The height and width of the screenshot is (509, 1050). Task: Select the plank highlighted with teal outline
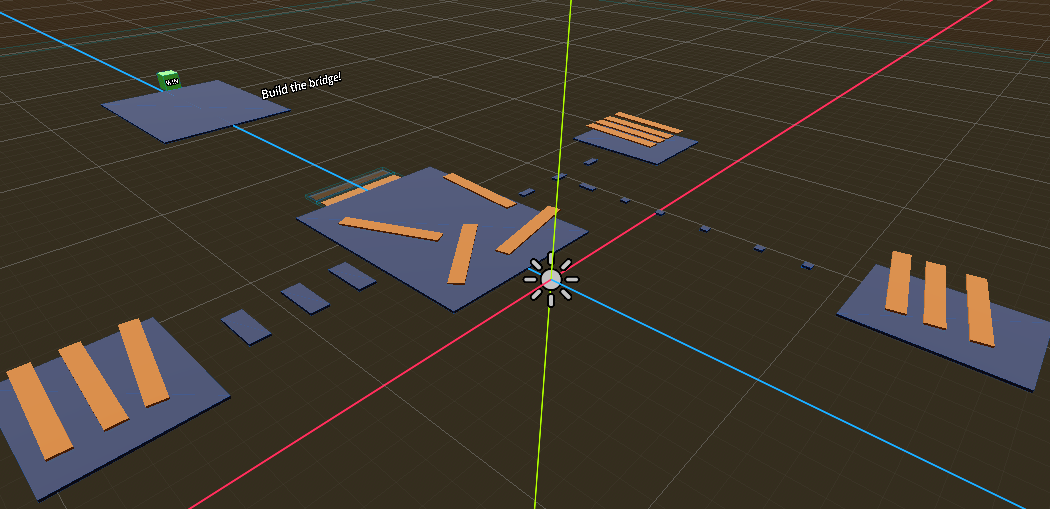[354, 188]
